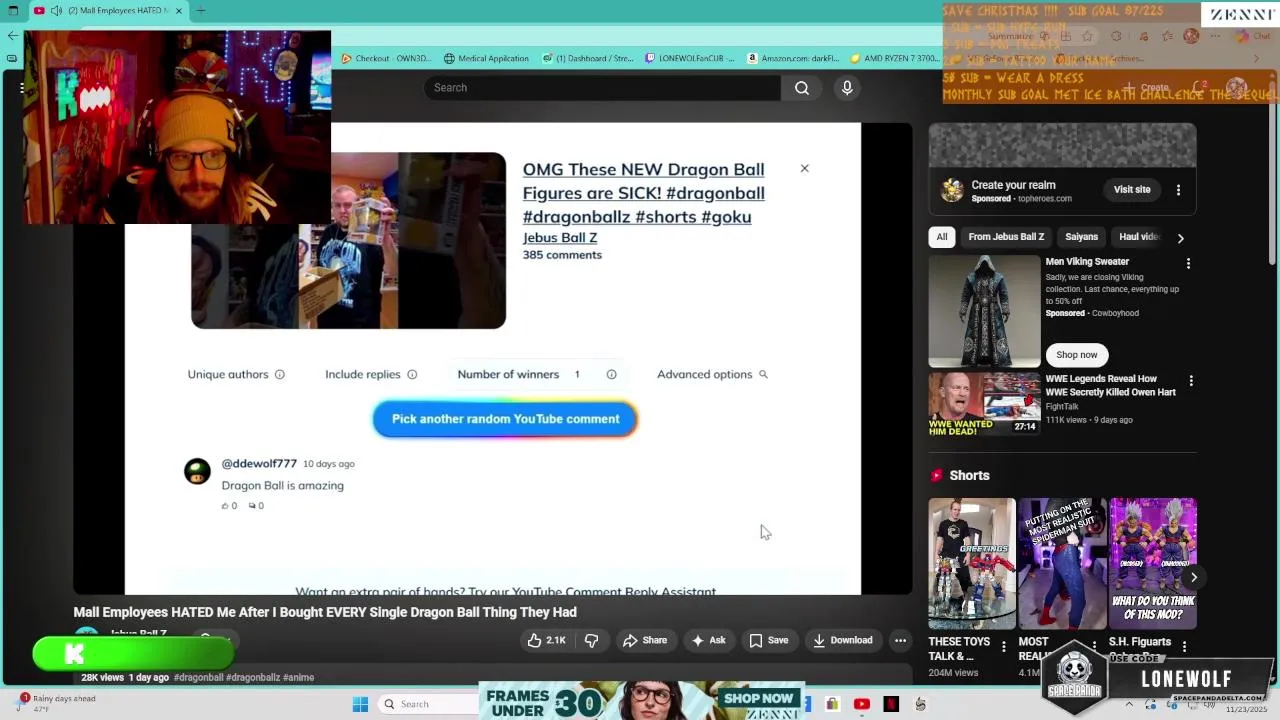Image resolution: width=1280 pixels, height=720 pixels.
Task: Open Amazon.com bookmark
Action: (x=793, y=58)
